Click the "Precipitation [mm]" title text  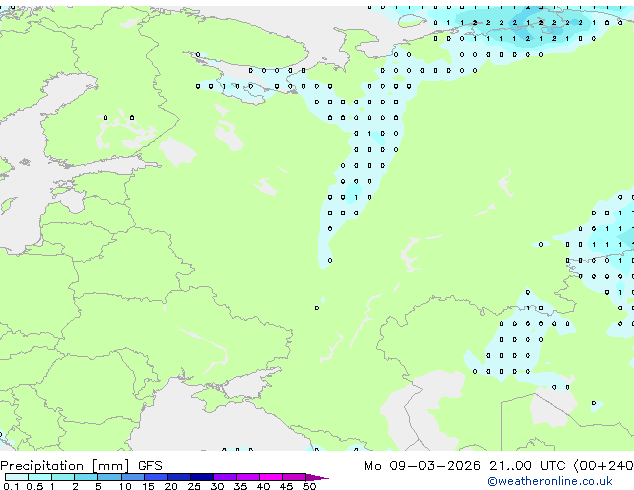pyautogui.click(x=65, y=466)
